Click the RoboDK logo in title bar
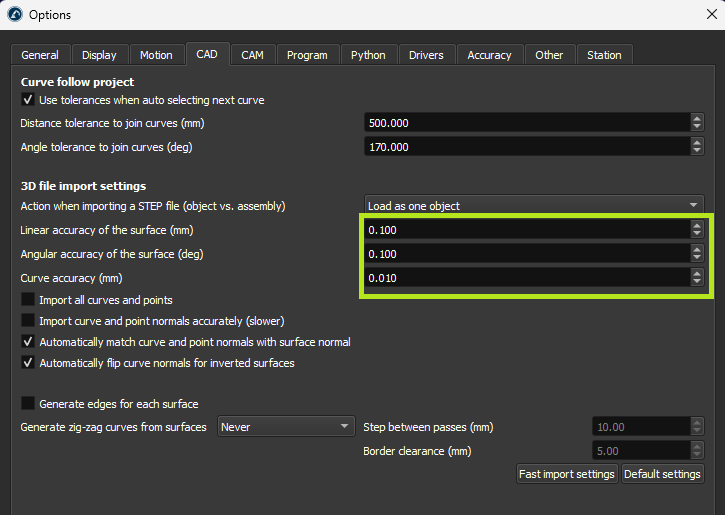725x515 pixels. [x=15, y=14]
